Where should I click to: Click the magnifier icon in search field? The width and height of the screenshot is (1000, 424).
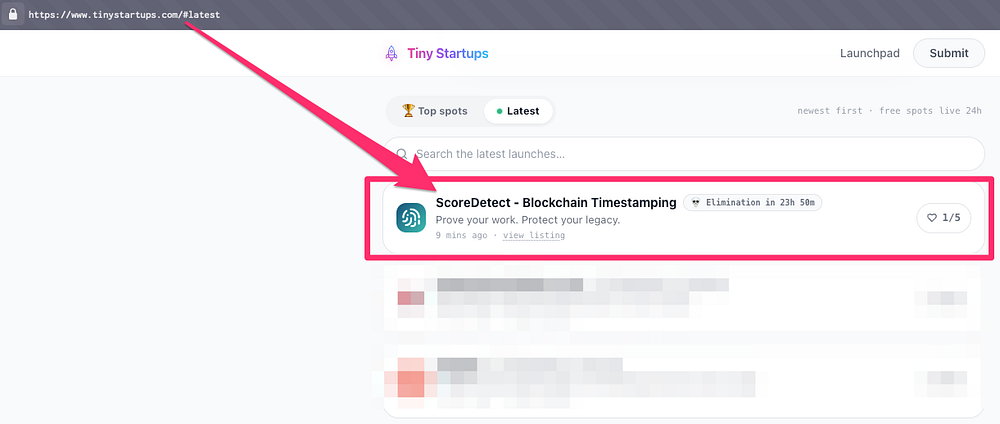coord(402,154)
